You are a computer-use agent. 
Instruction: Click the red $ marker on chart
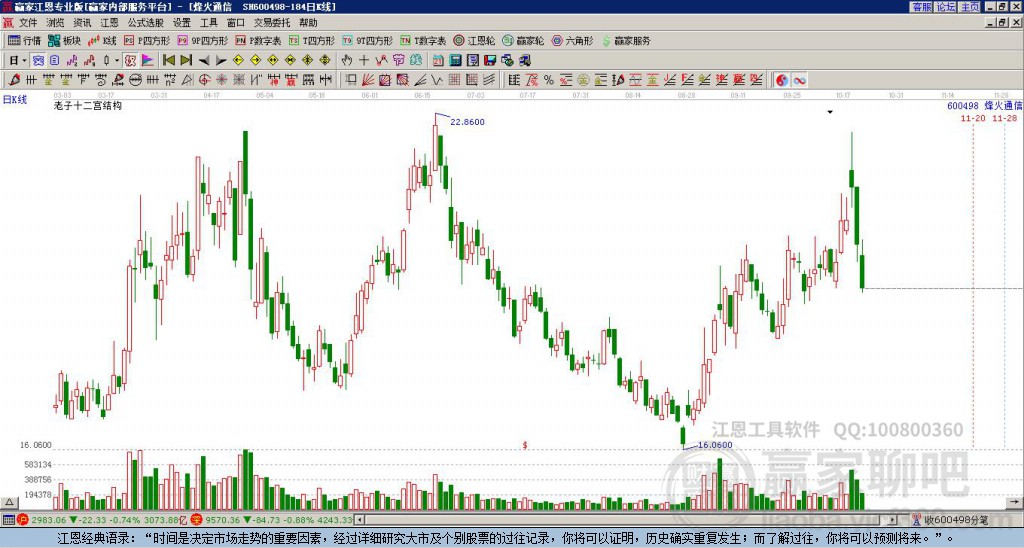pos(524,445)
